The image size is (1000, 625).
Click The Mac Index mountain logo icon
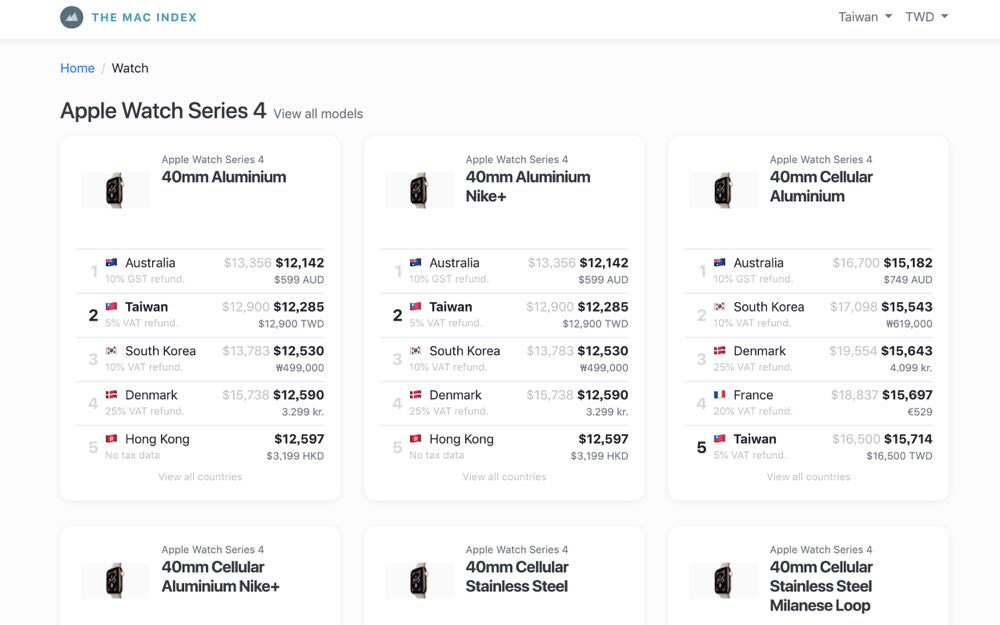coord(71,17)
